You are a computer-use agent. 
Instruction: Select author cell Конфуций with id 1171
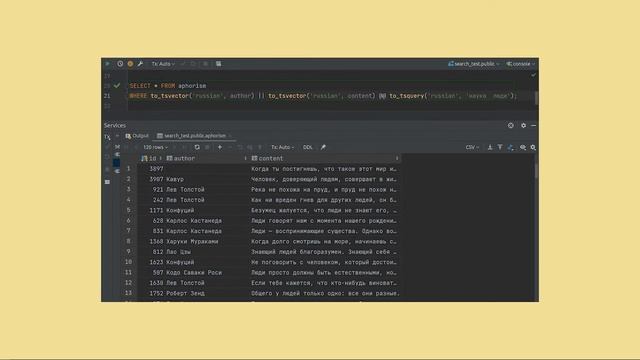tap(207, 210)
